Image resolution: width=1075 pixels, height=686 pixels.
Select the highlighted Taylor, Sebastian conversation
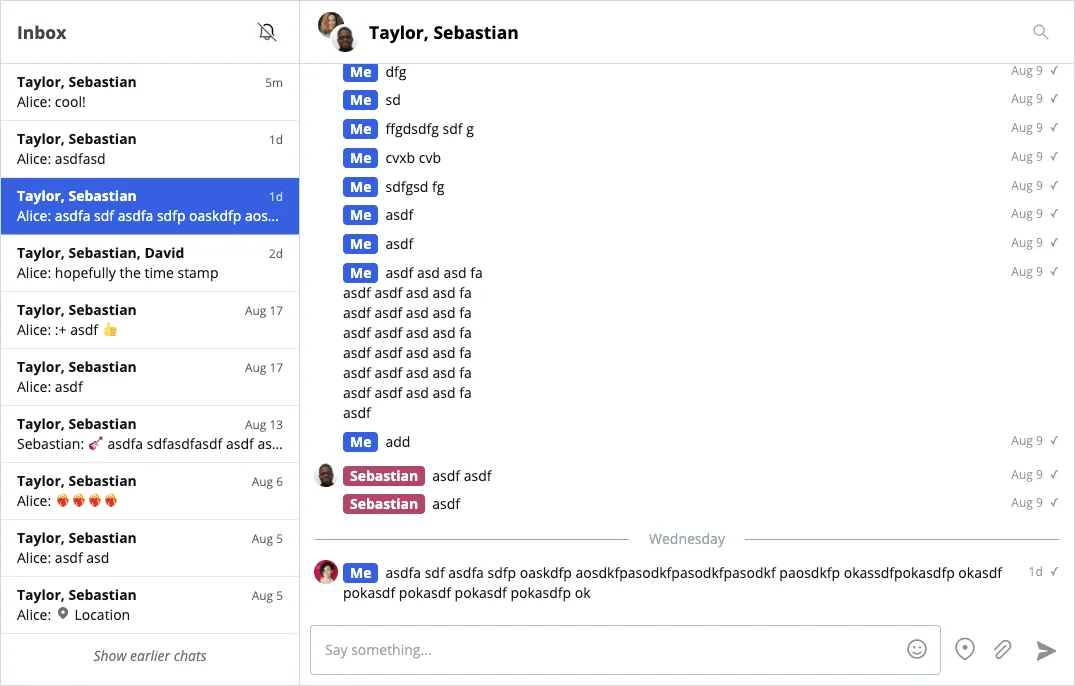pyautogui.click(x=150, y=205)
